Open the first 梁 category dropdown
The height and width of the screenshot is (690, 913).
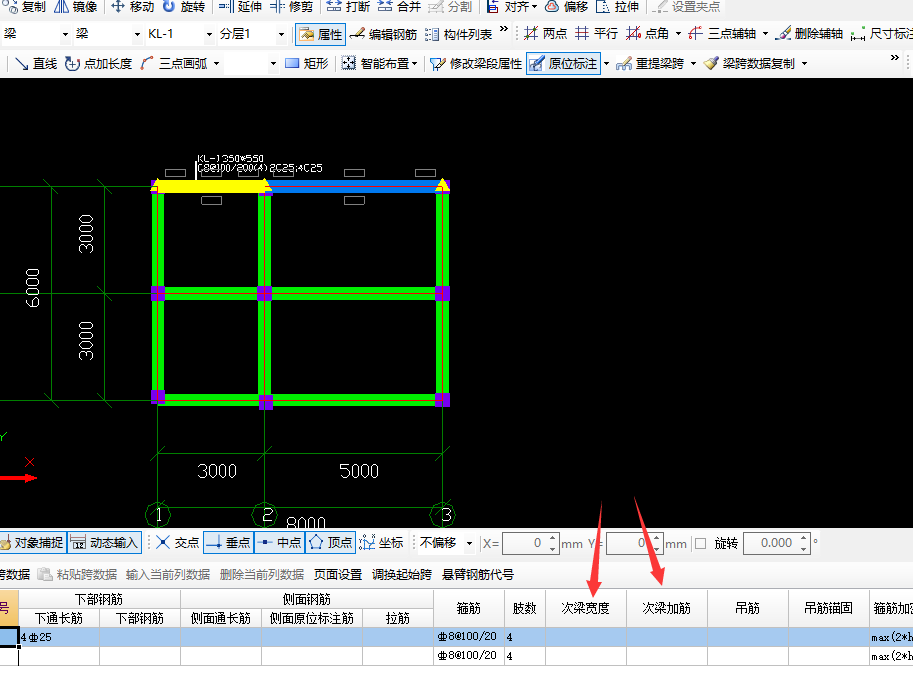pyautogui.click(x=65, y=34)
